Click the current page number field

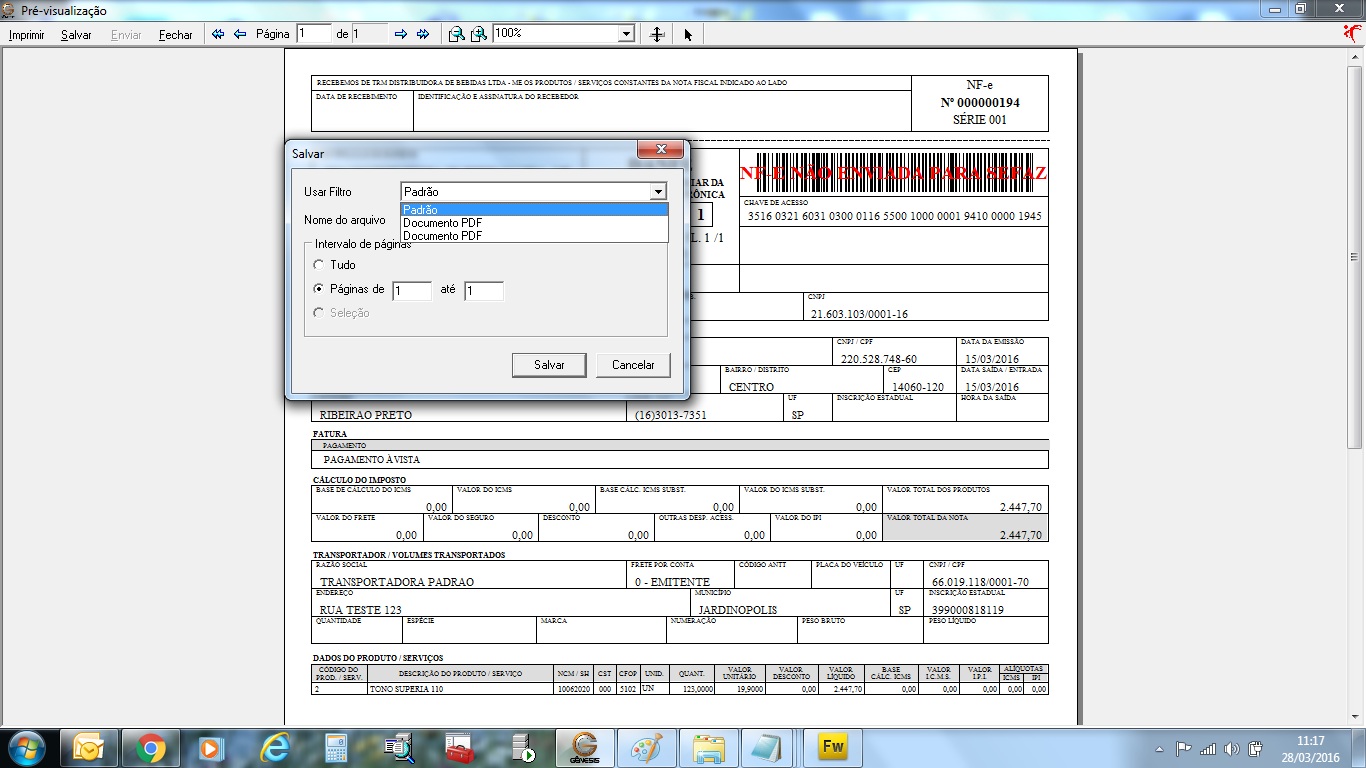point(313,34)
